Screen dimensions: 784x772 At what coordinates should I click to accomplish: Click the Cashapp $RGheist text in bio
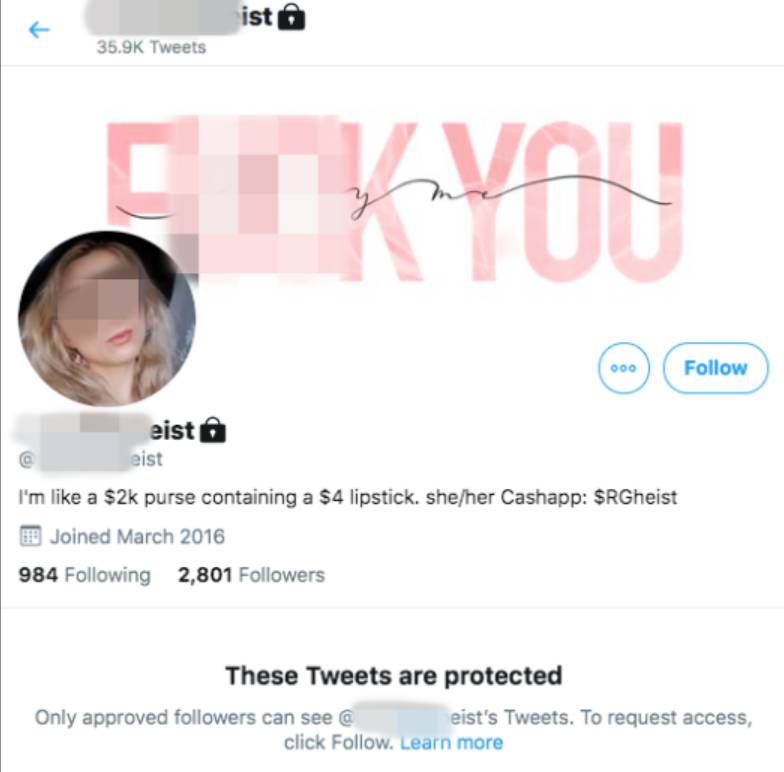[x=589, y=497]
